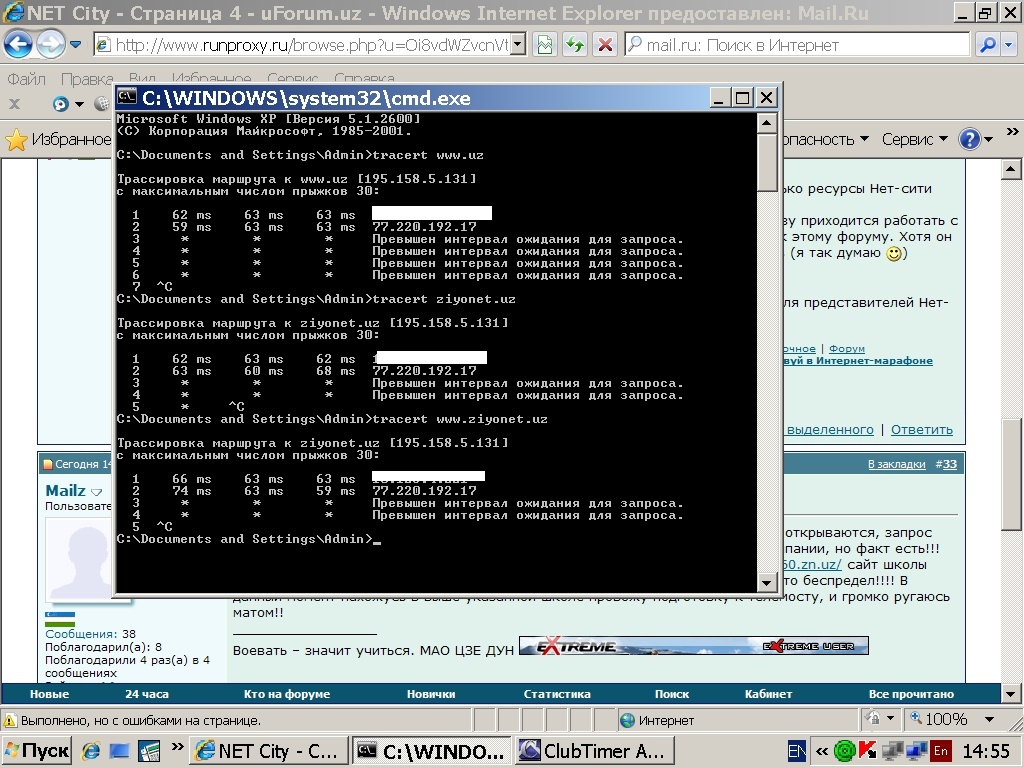Screen dimensions: 1024x768
Task: Open the Избранное favorites star button
Action: coord(57,139)
